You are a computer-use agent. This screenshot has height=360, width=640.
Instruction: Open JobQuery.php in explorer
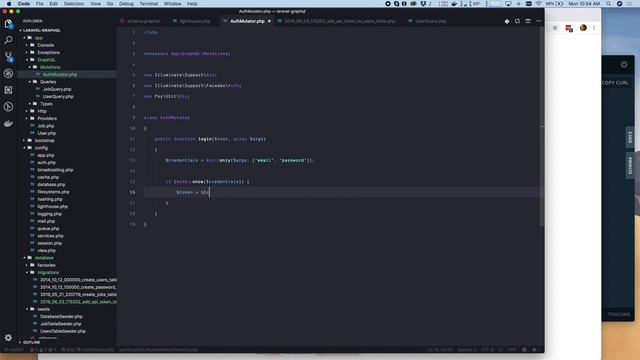click(x=57, y=89)
